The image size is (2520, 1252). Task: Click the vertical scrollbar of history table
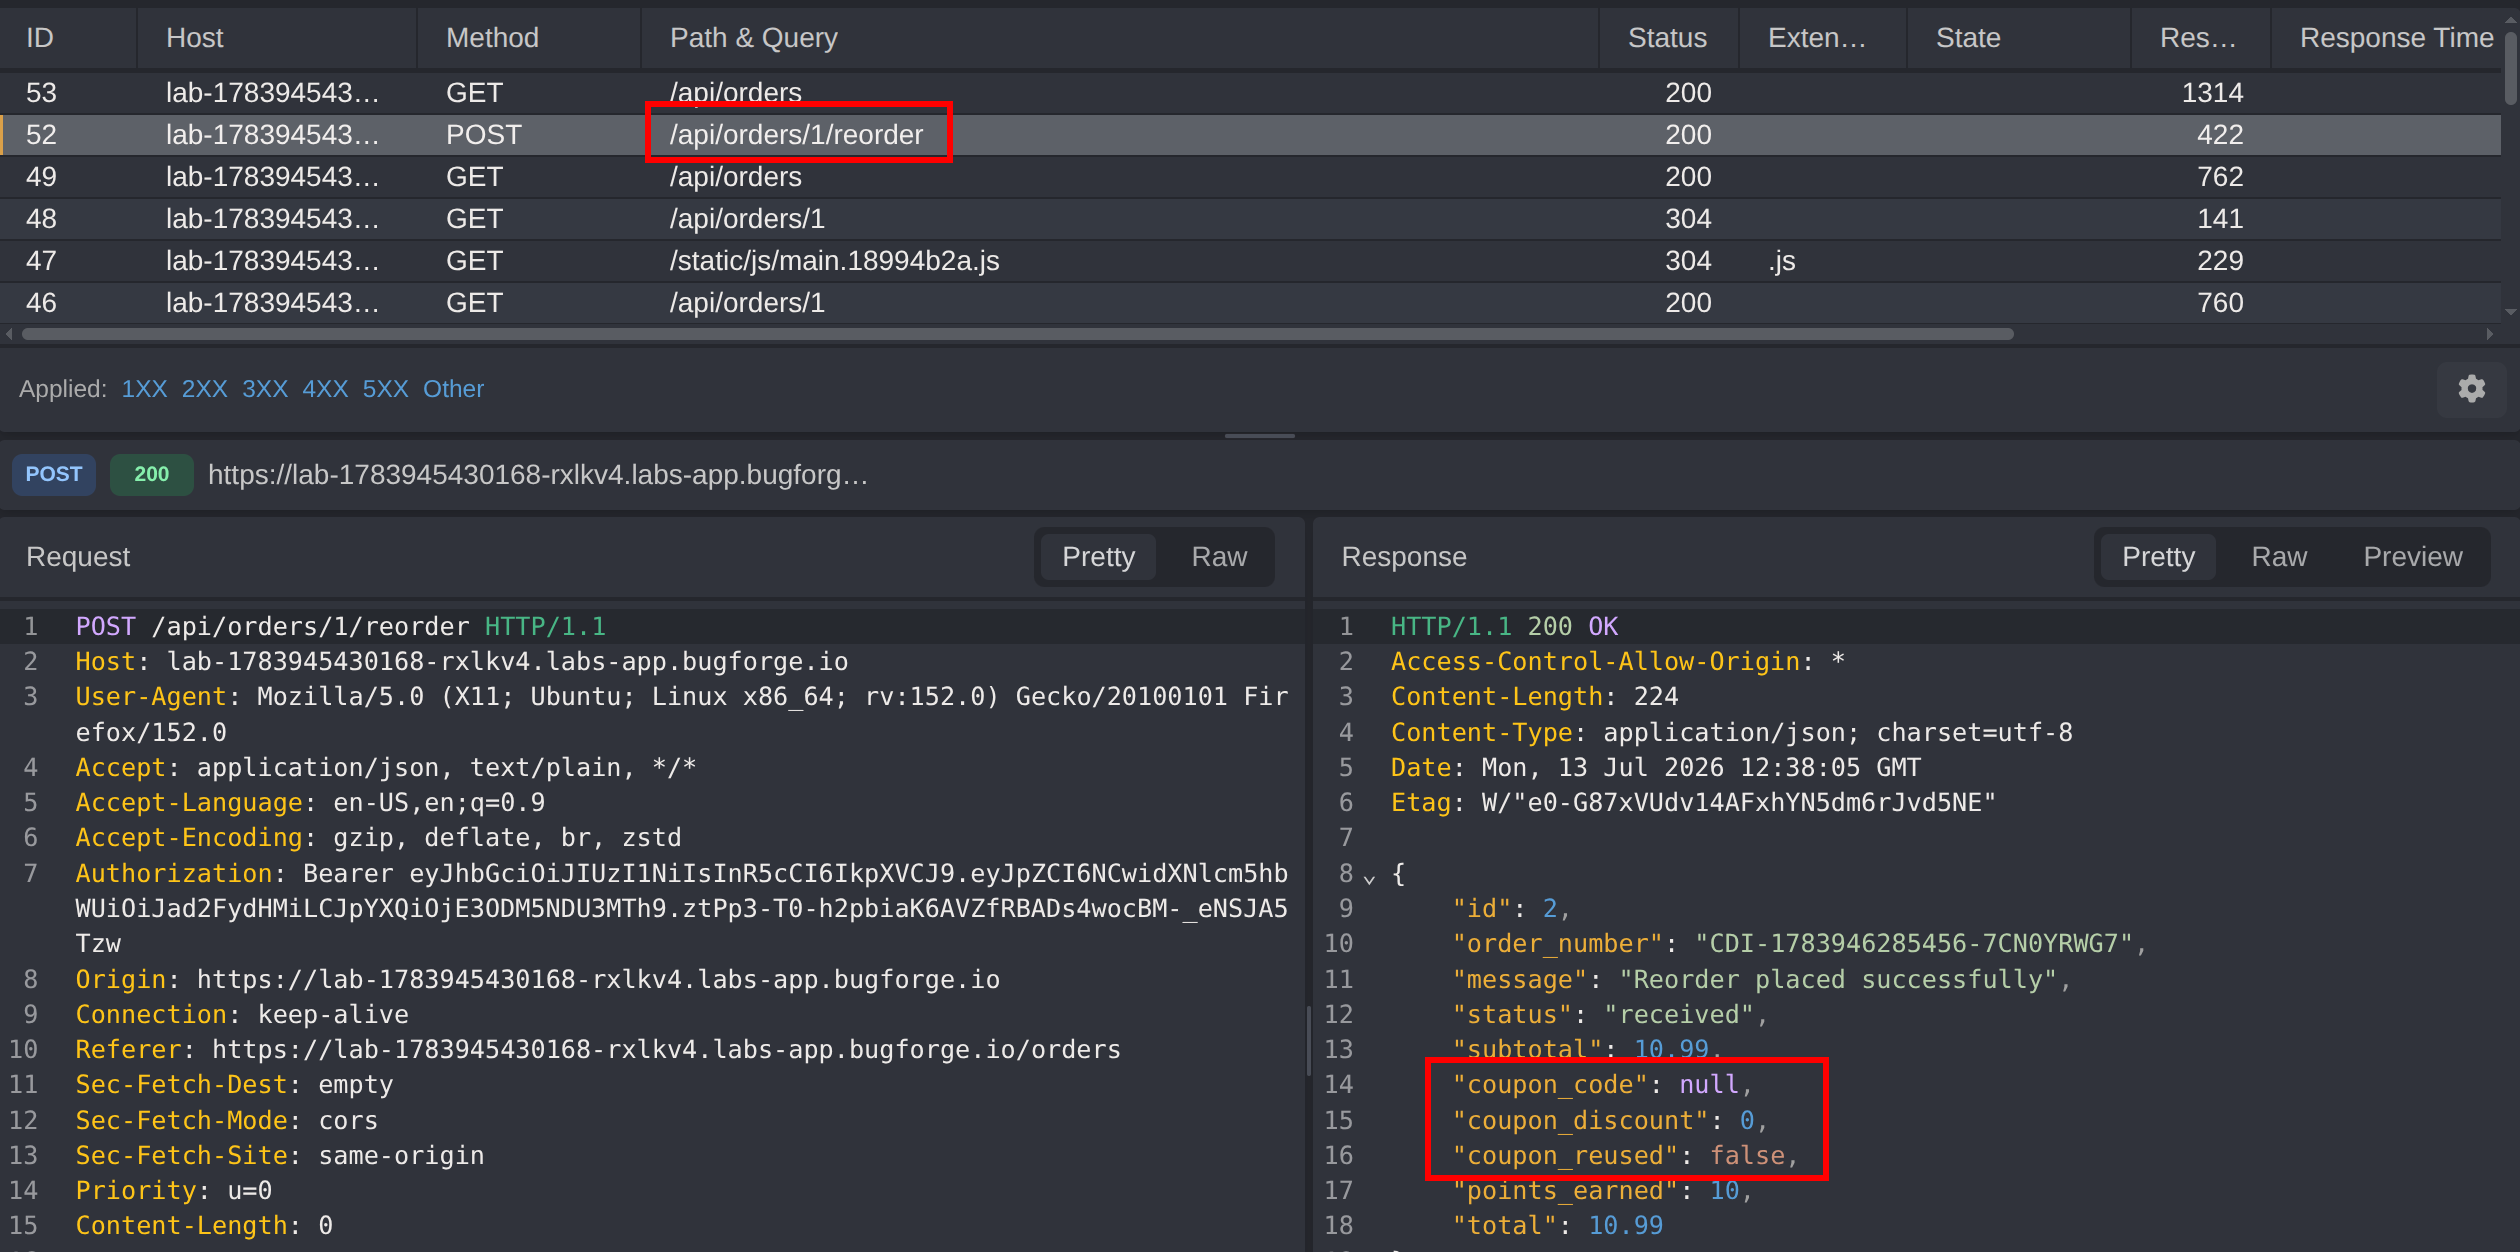tap(2510, 68)
